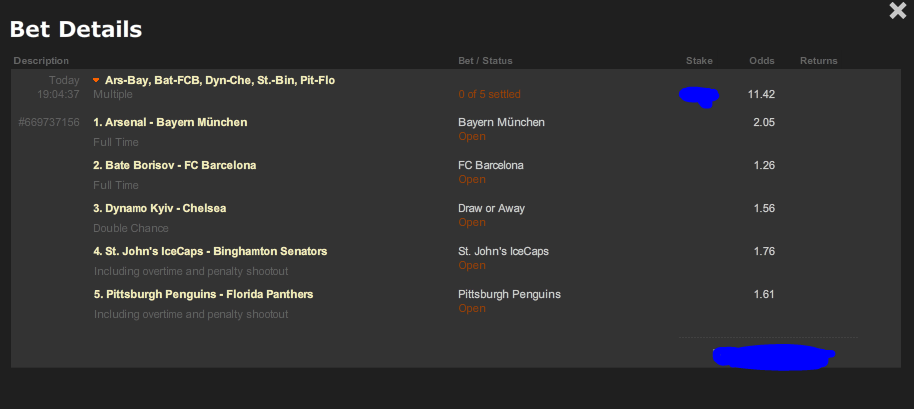The width and height of the screenshot is (914, 409).
Task: Click the combined odds value 11.42
Action: coord(761,95)
